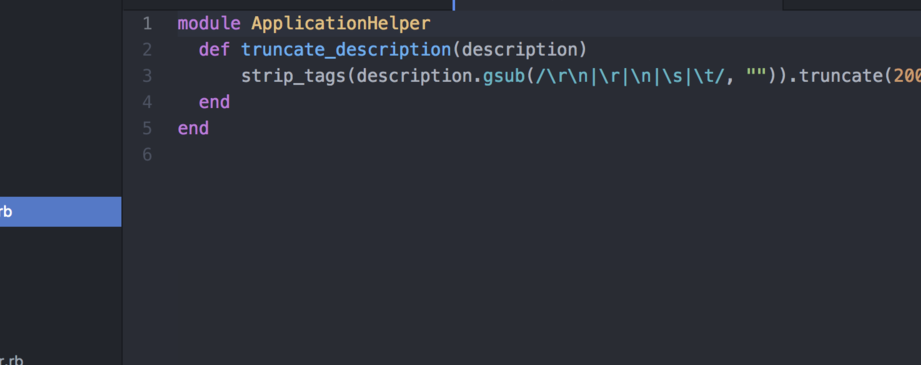
Task: Click the truncate method call on line 3
Action: pos(841,76)
